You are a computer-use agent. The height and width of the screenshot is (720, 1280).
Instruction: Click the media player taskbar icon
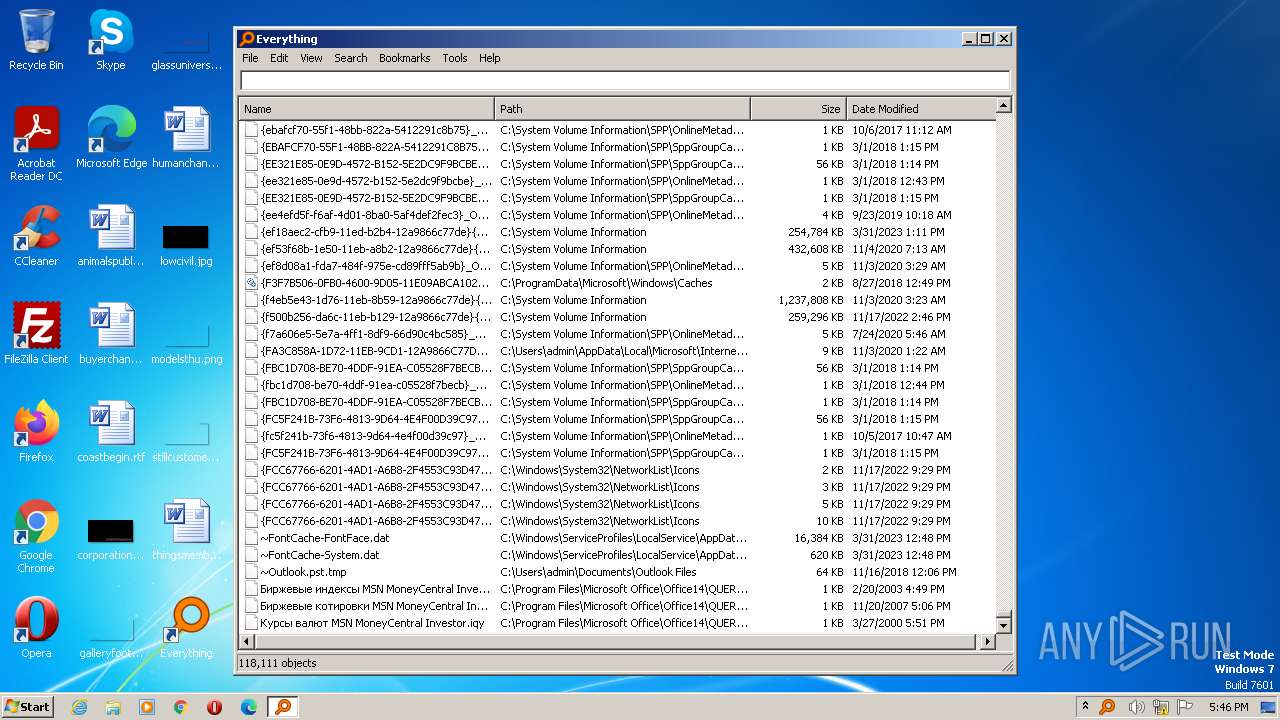coord(147,707)
